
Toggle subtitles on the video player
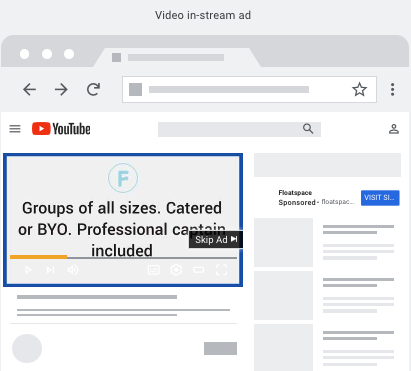click(x=154, y=270)
